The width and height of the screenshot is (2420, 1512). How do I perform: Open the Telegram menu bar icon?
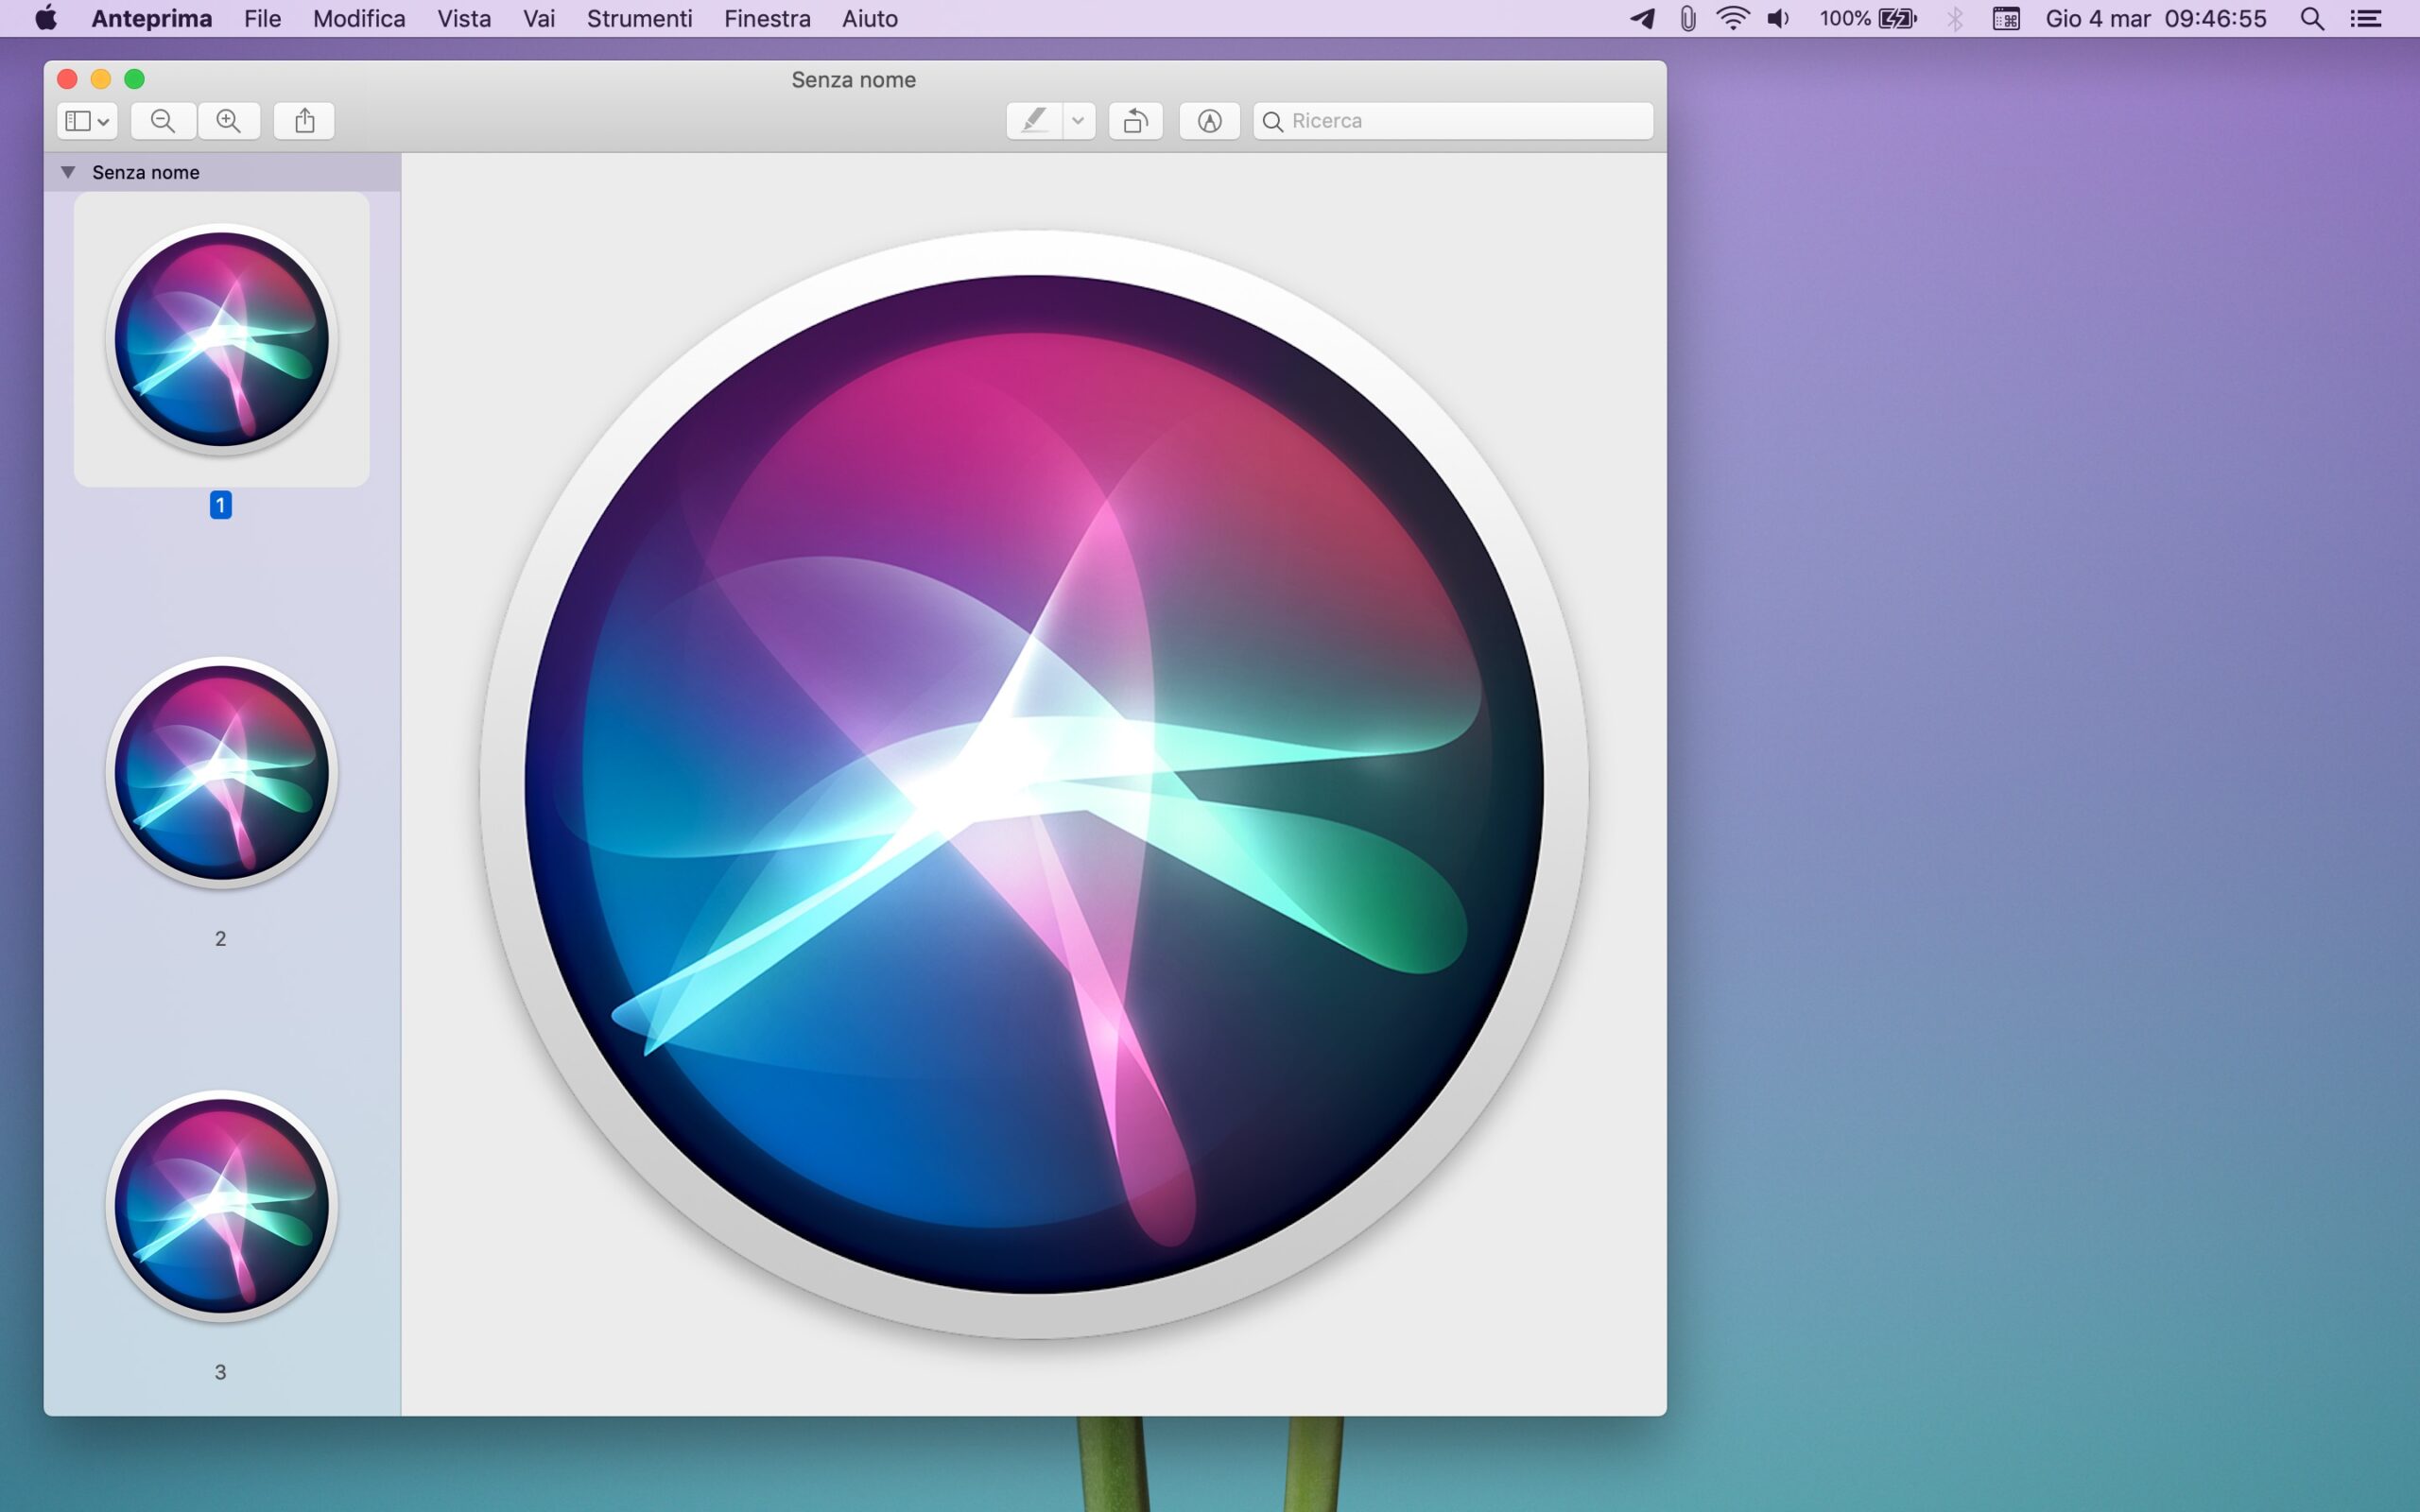[1641, 19]
